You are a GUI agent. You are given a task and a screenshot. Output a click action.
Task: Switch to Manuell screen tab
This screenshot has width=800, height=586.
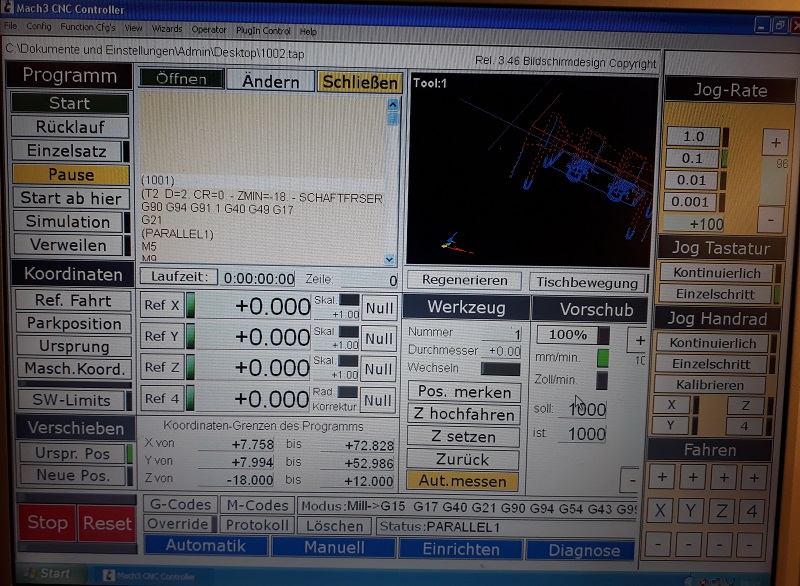(x=334, y=547)
